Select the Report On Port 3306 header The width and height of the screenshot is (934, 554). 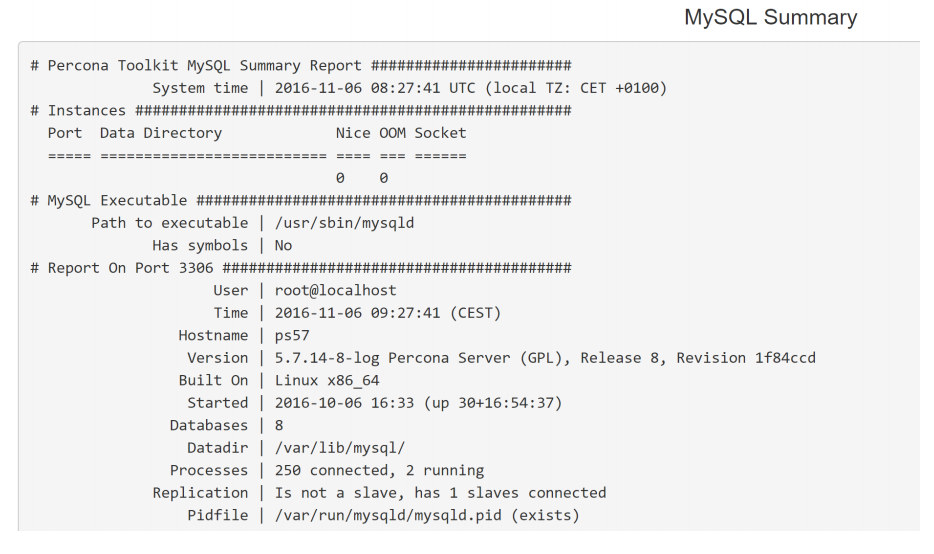click(x=123, y=268)
